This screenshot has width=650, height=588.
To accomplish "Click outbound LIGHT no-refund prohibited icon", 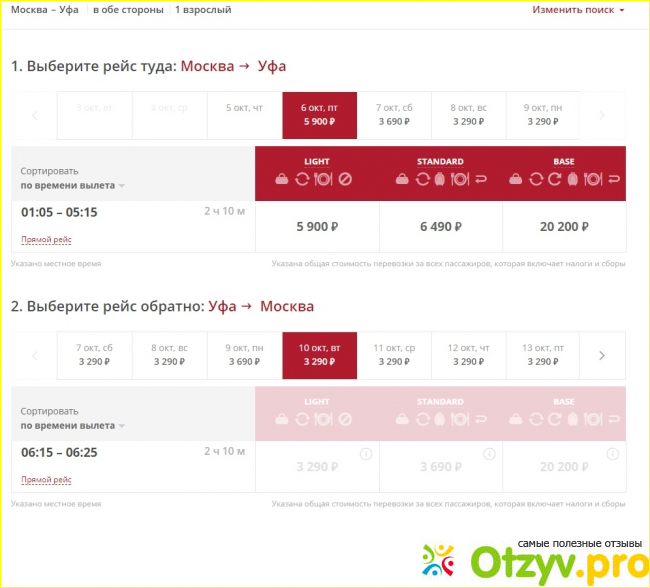I will point(345,179).
